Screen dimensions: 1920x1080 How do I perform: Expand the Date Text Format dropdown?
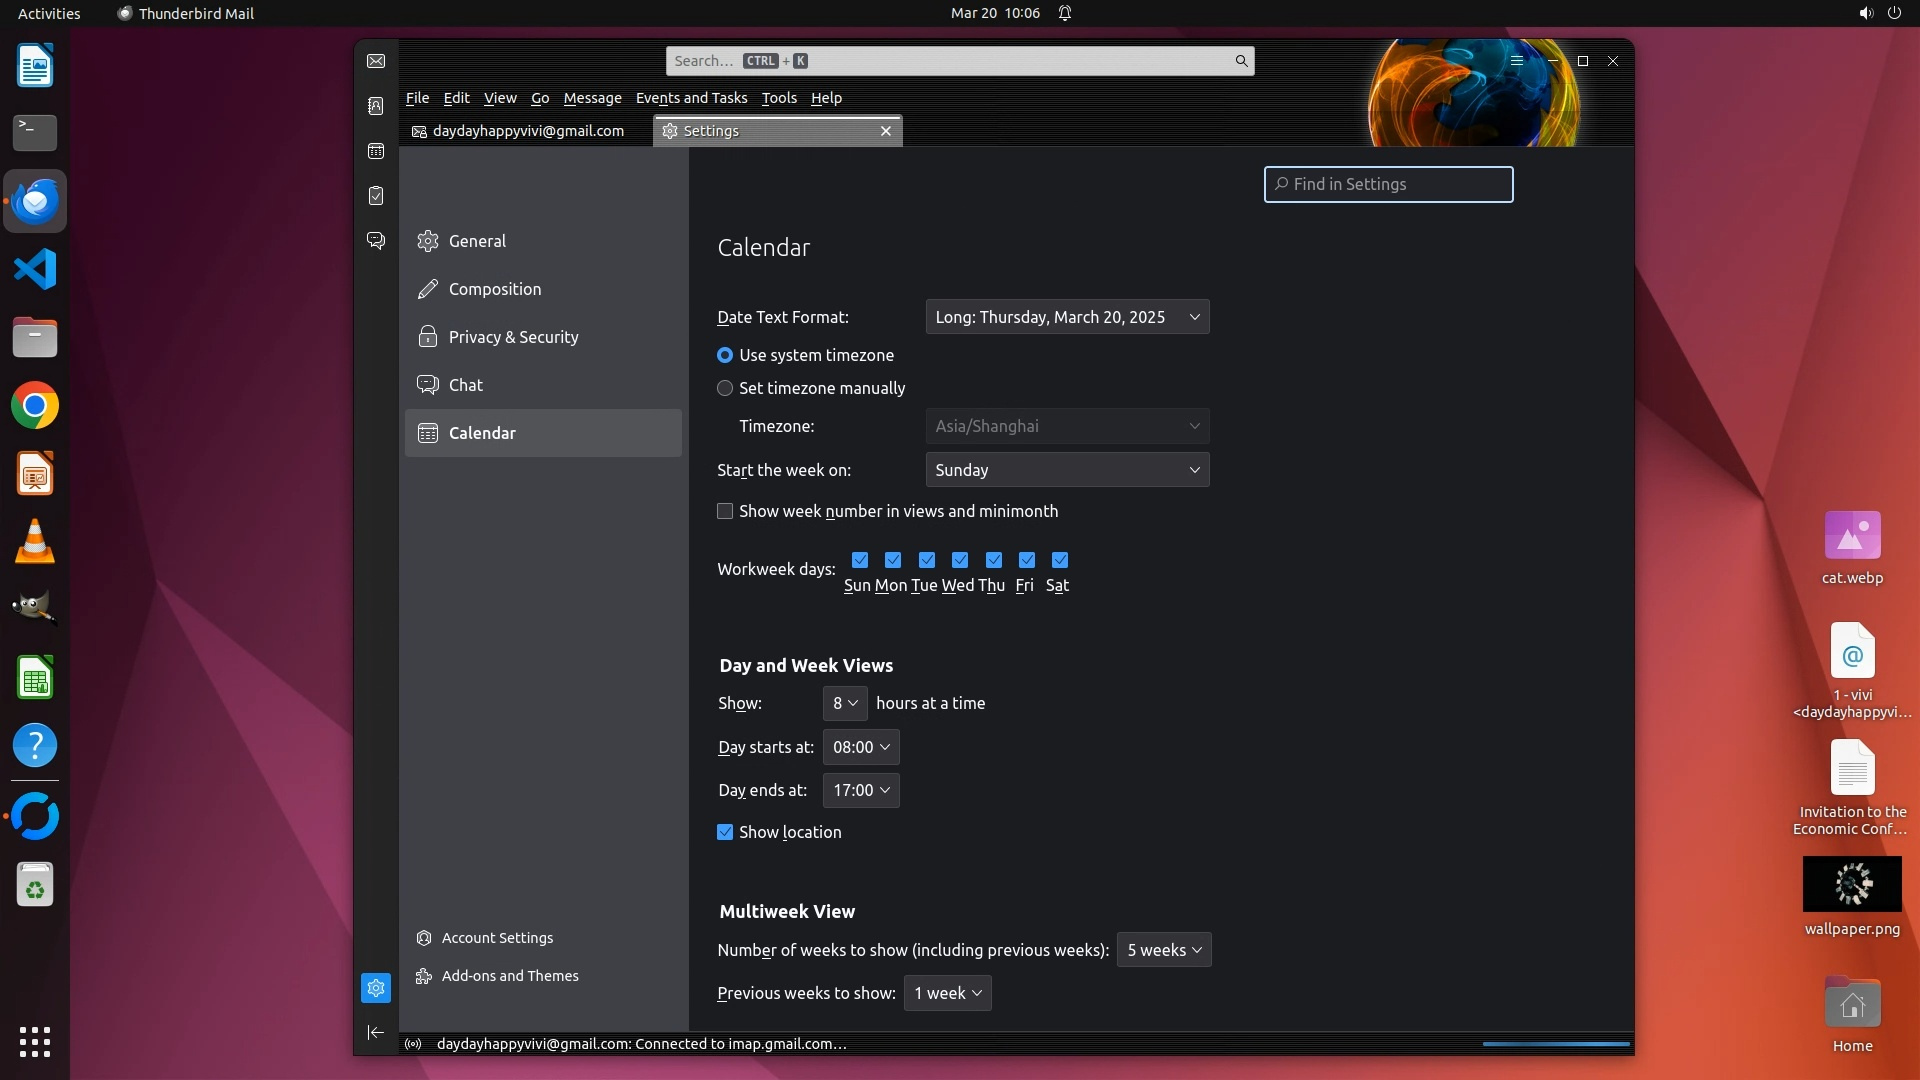click(x=1067, y=317)
